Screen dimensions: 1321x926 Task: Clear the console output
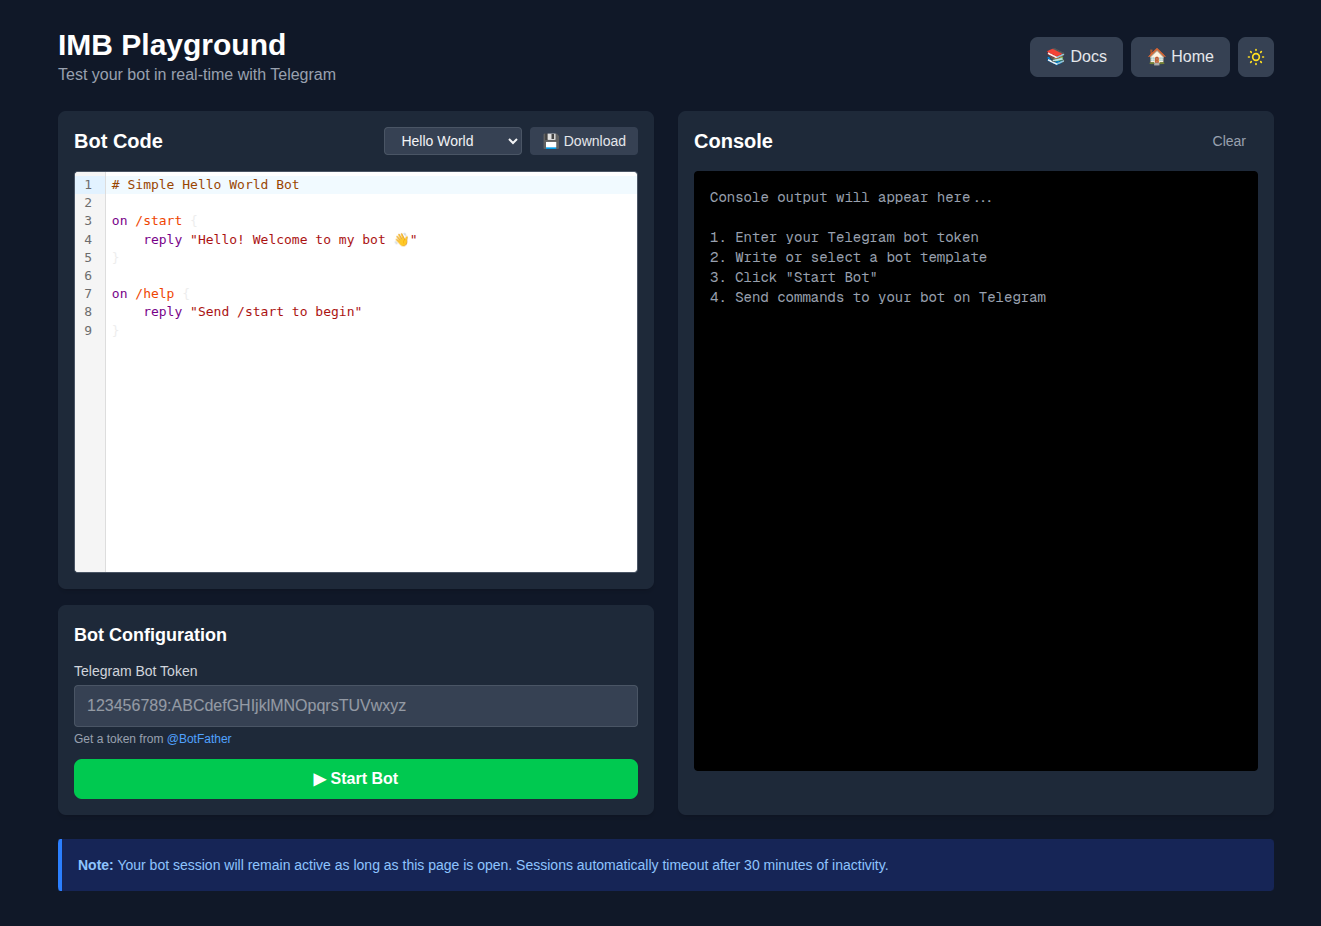point(1229,141)
